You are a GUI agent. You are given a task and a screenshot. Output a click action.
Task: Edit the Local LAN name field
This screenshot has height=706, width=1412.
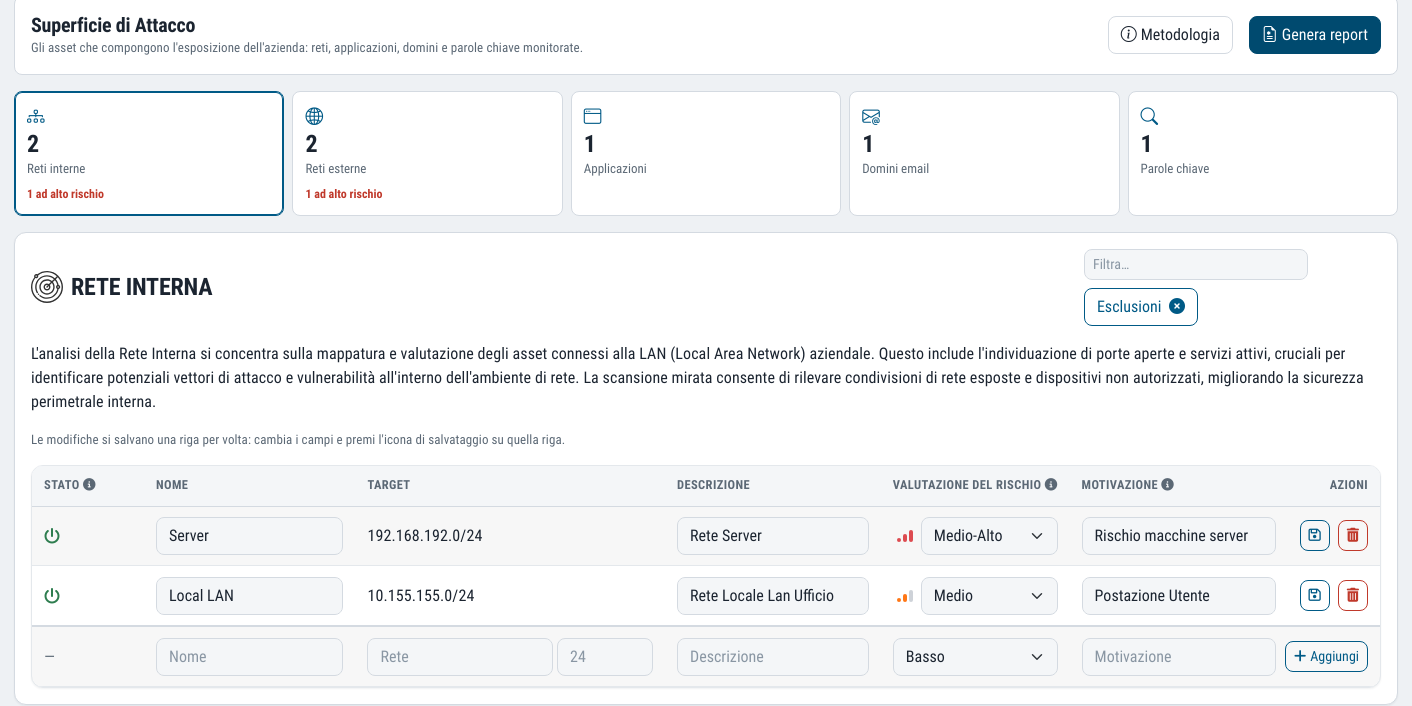click(249, 596)
